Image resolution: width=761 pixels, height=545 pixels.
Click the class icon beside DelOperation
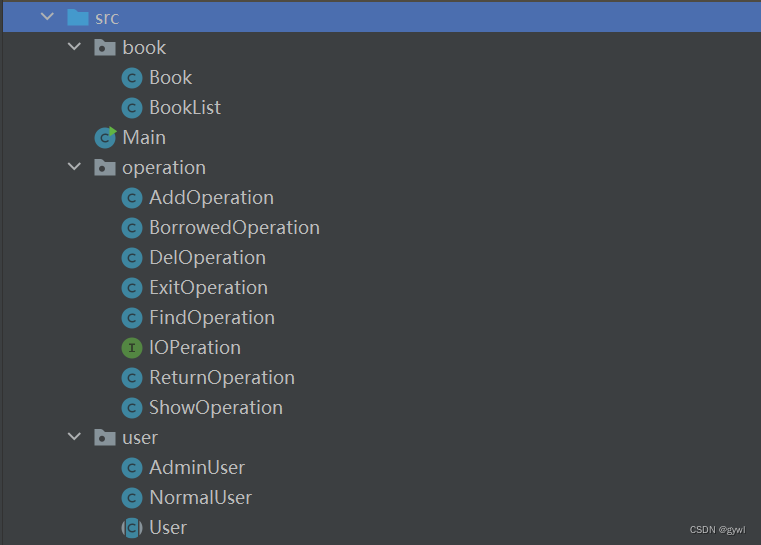tap(132, 258)
